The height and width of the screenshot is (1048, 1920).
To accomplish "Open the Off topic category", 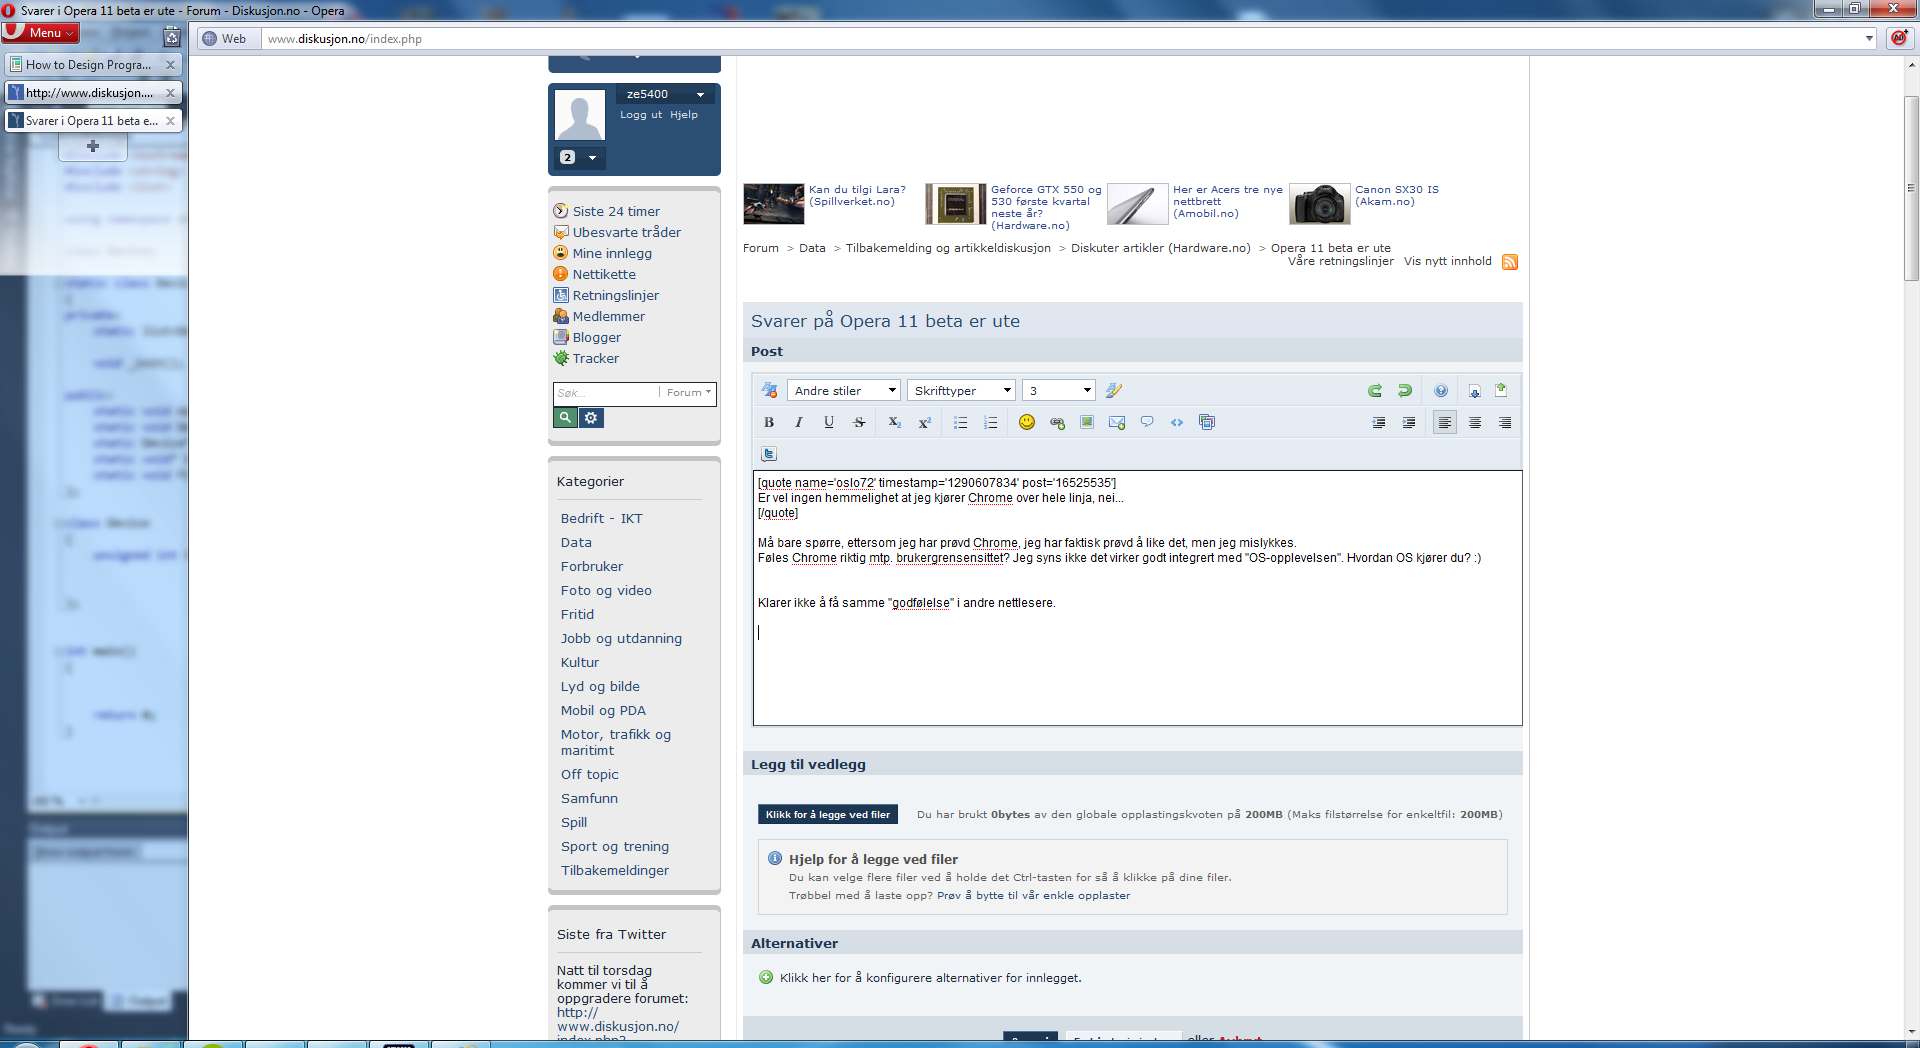I will coord(590,775).
